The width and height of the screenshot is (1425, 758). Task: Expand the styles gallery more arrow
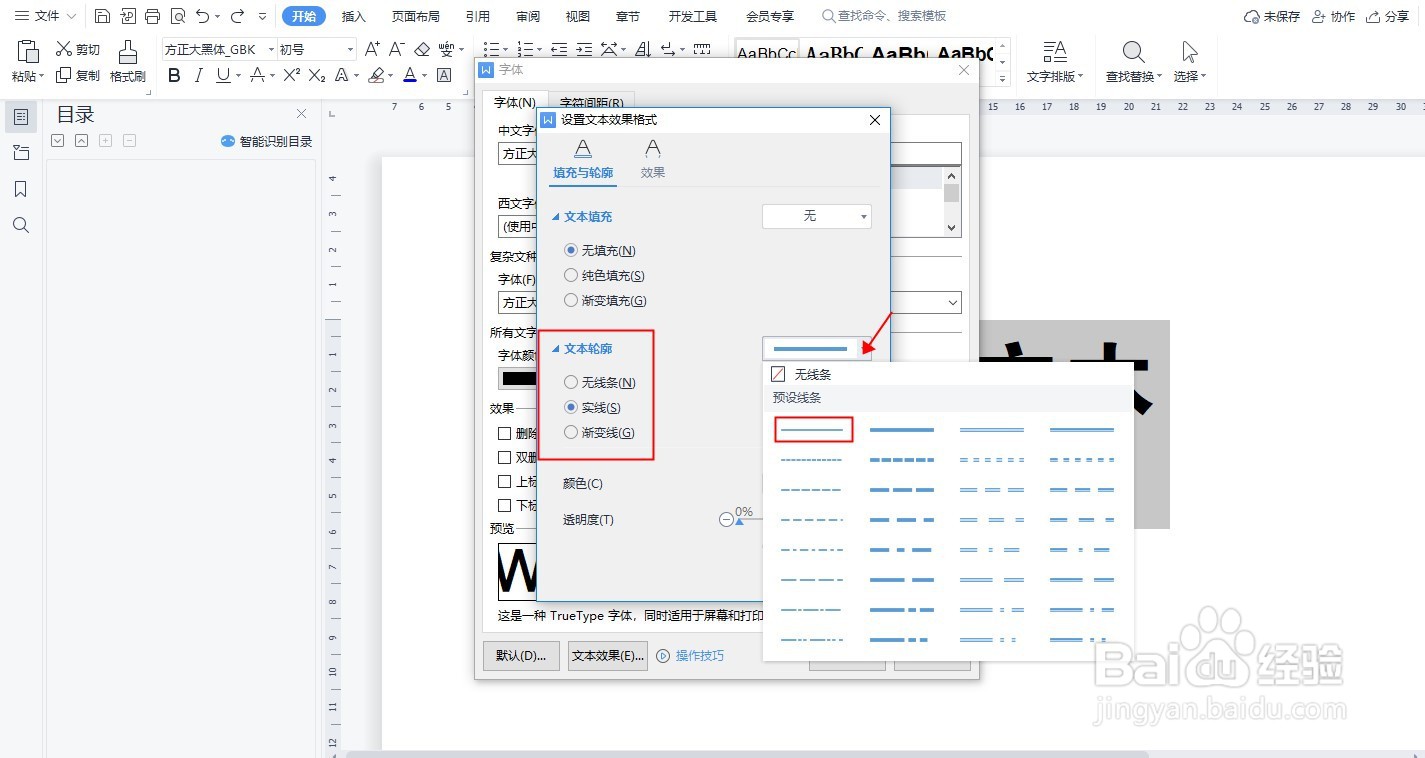pyautogui.click(x=1004, y=79)
